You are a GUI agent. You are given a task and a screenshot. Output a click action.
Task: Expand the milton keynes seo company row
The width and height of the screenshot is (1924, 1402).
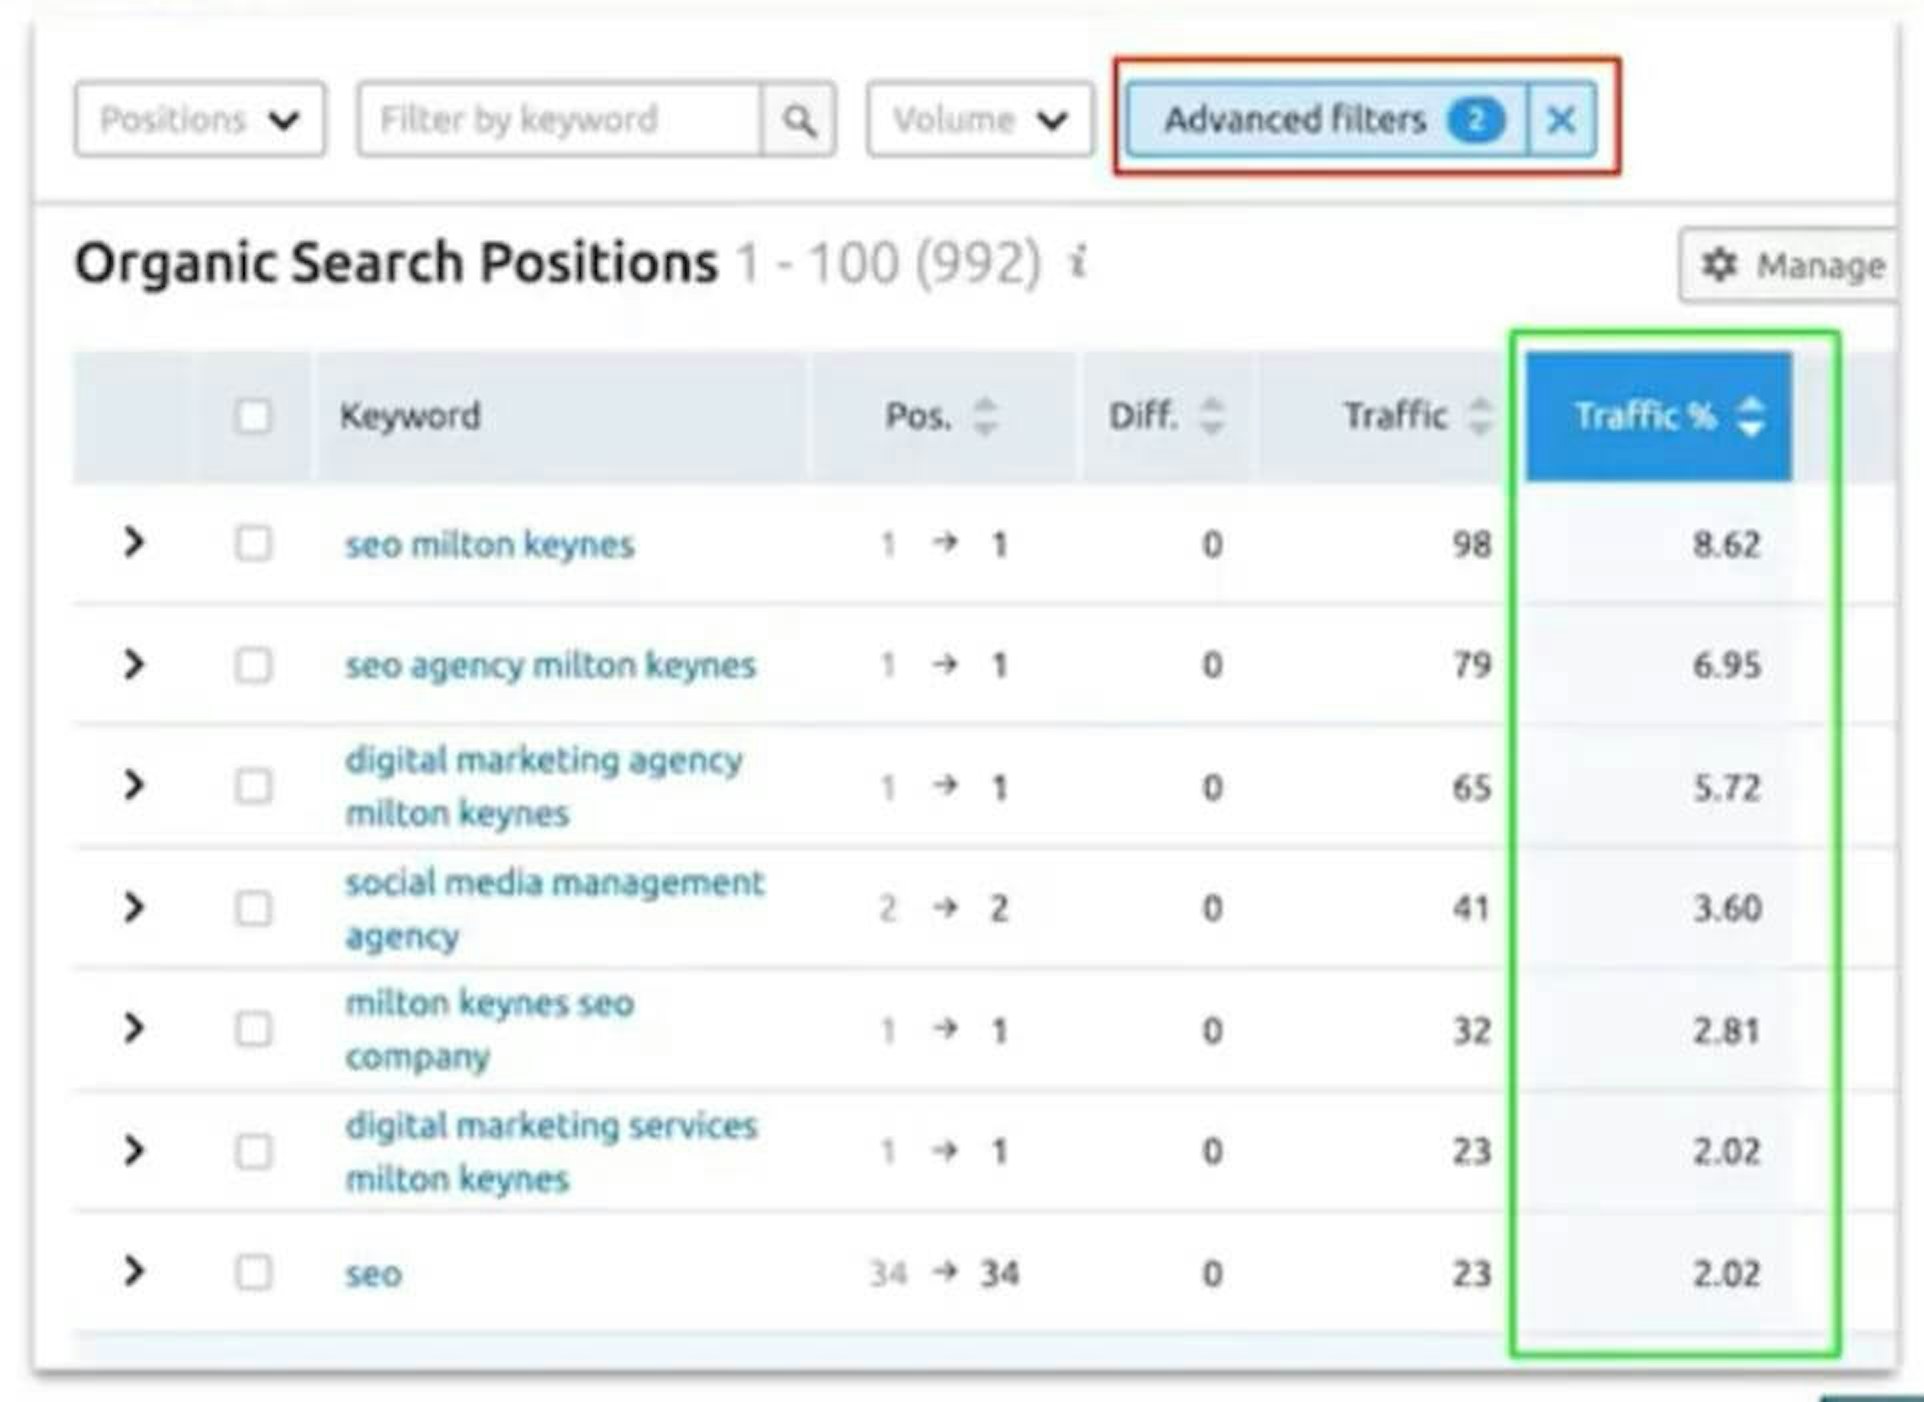coord(133,1029)
